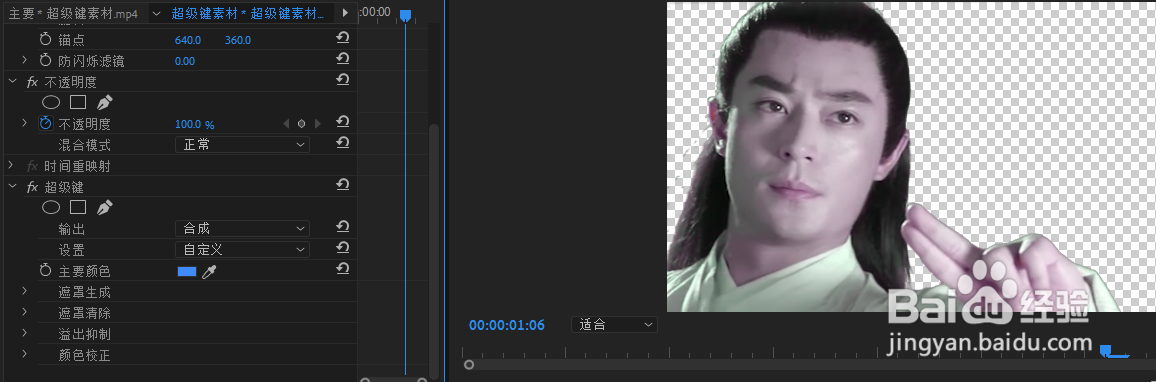Open the 适合 zoom level dropdown
The width and height of the screenshot is (1156, 382).
coord(614,324)
